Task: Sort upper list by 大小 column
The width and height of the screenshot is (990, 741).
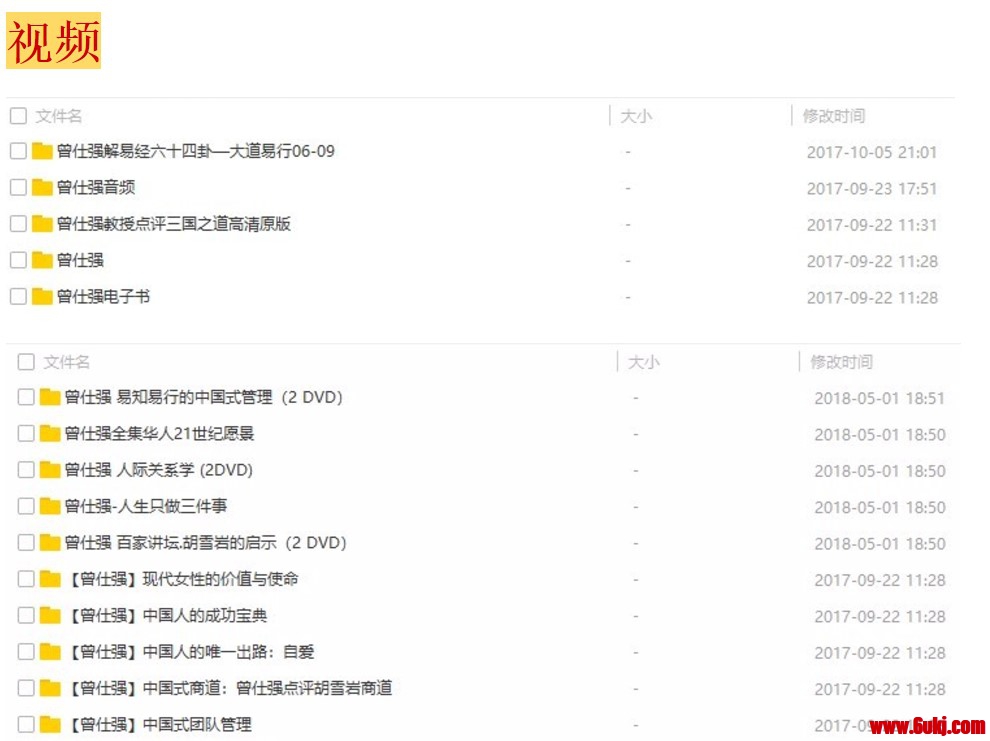Action: [x=636, y=116]
